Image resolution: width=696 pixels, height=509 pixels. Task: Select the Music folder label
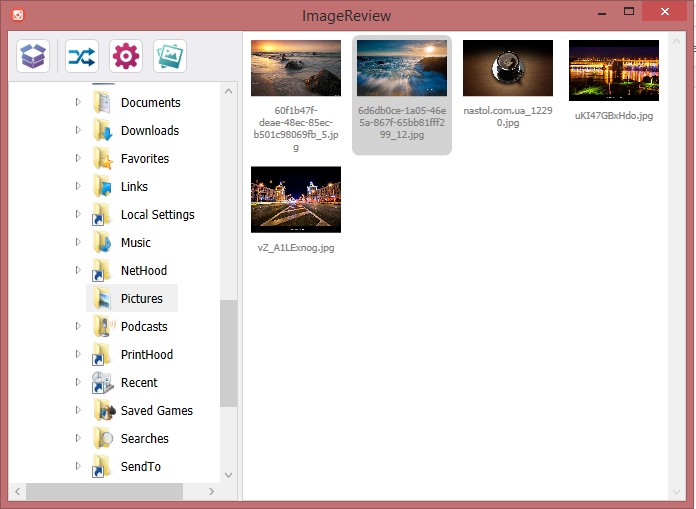click(135, 242)
